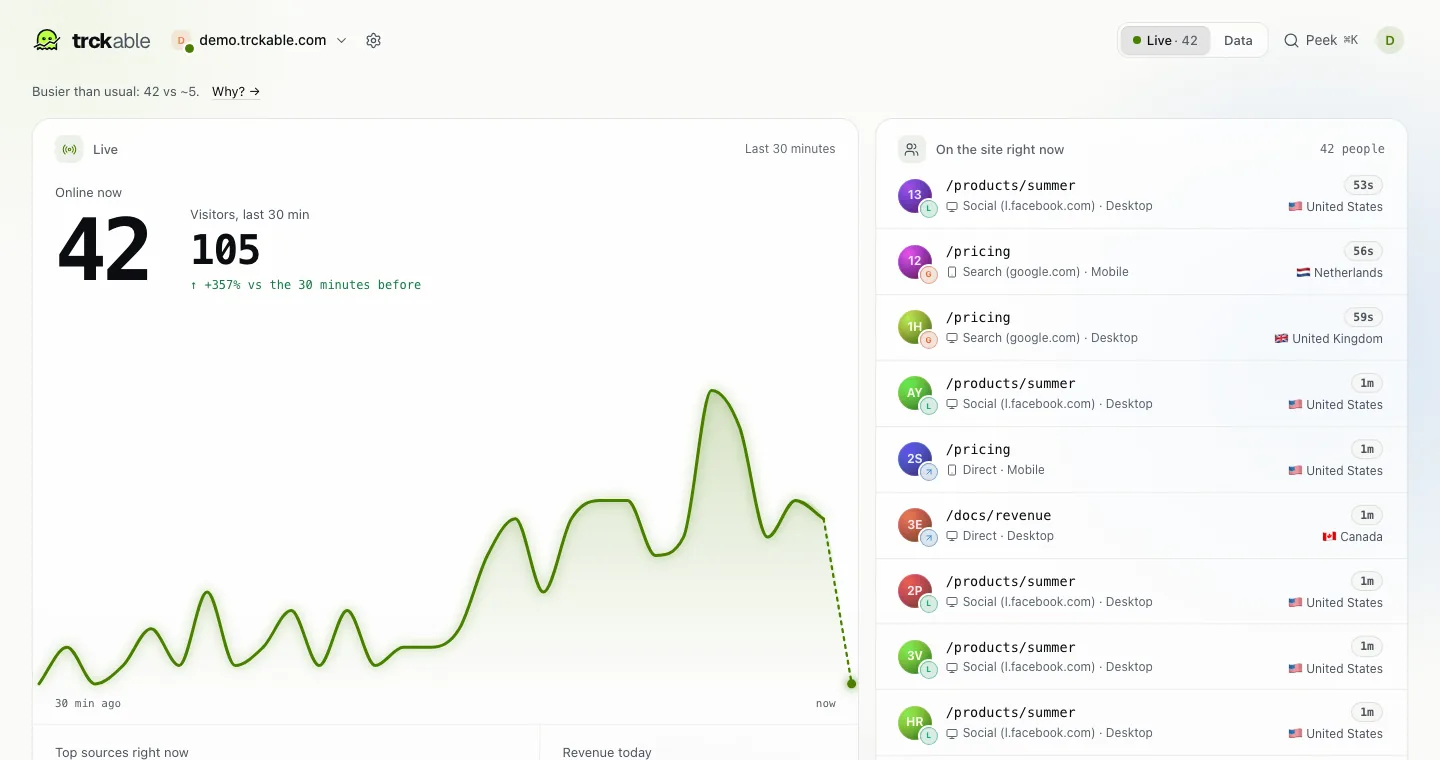Image resolution: width=1440 pixels, height=760 pixels.
Task: Click the /docs/revenue page path
Action: point(998,515)
